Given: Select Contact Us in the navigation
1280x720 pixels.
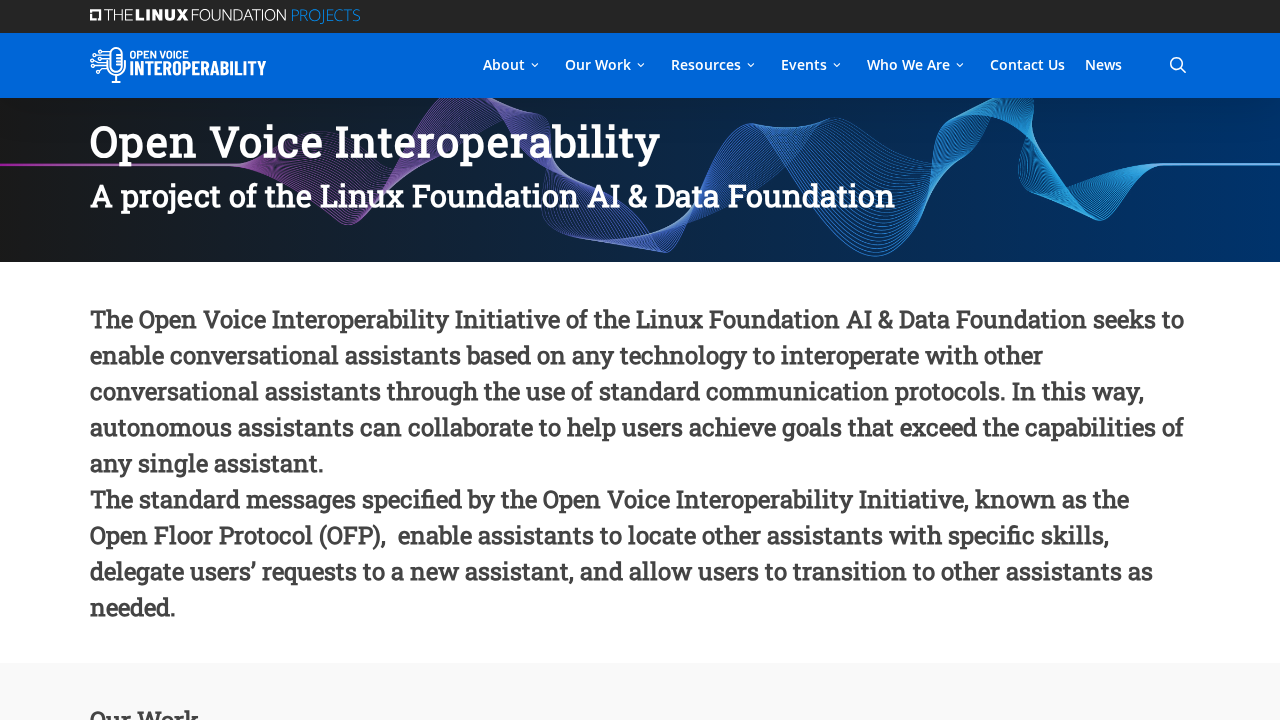Looking at the screenshot, I should (1027, 63).
